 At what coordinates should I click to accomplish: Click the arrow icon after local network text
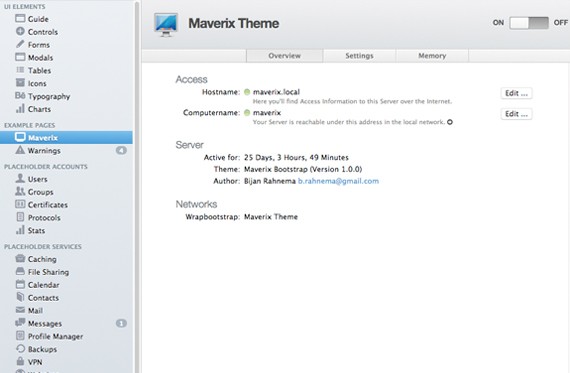(x=450, y=122)
